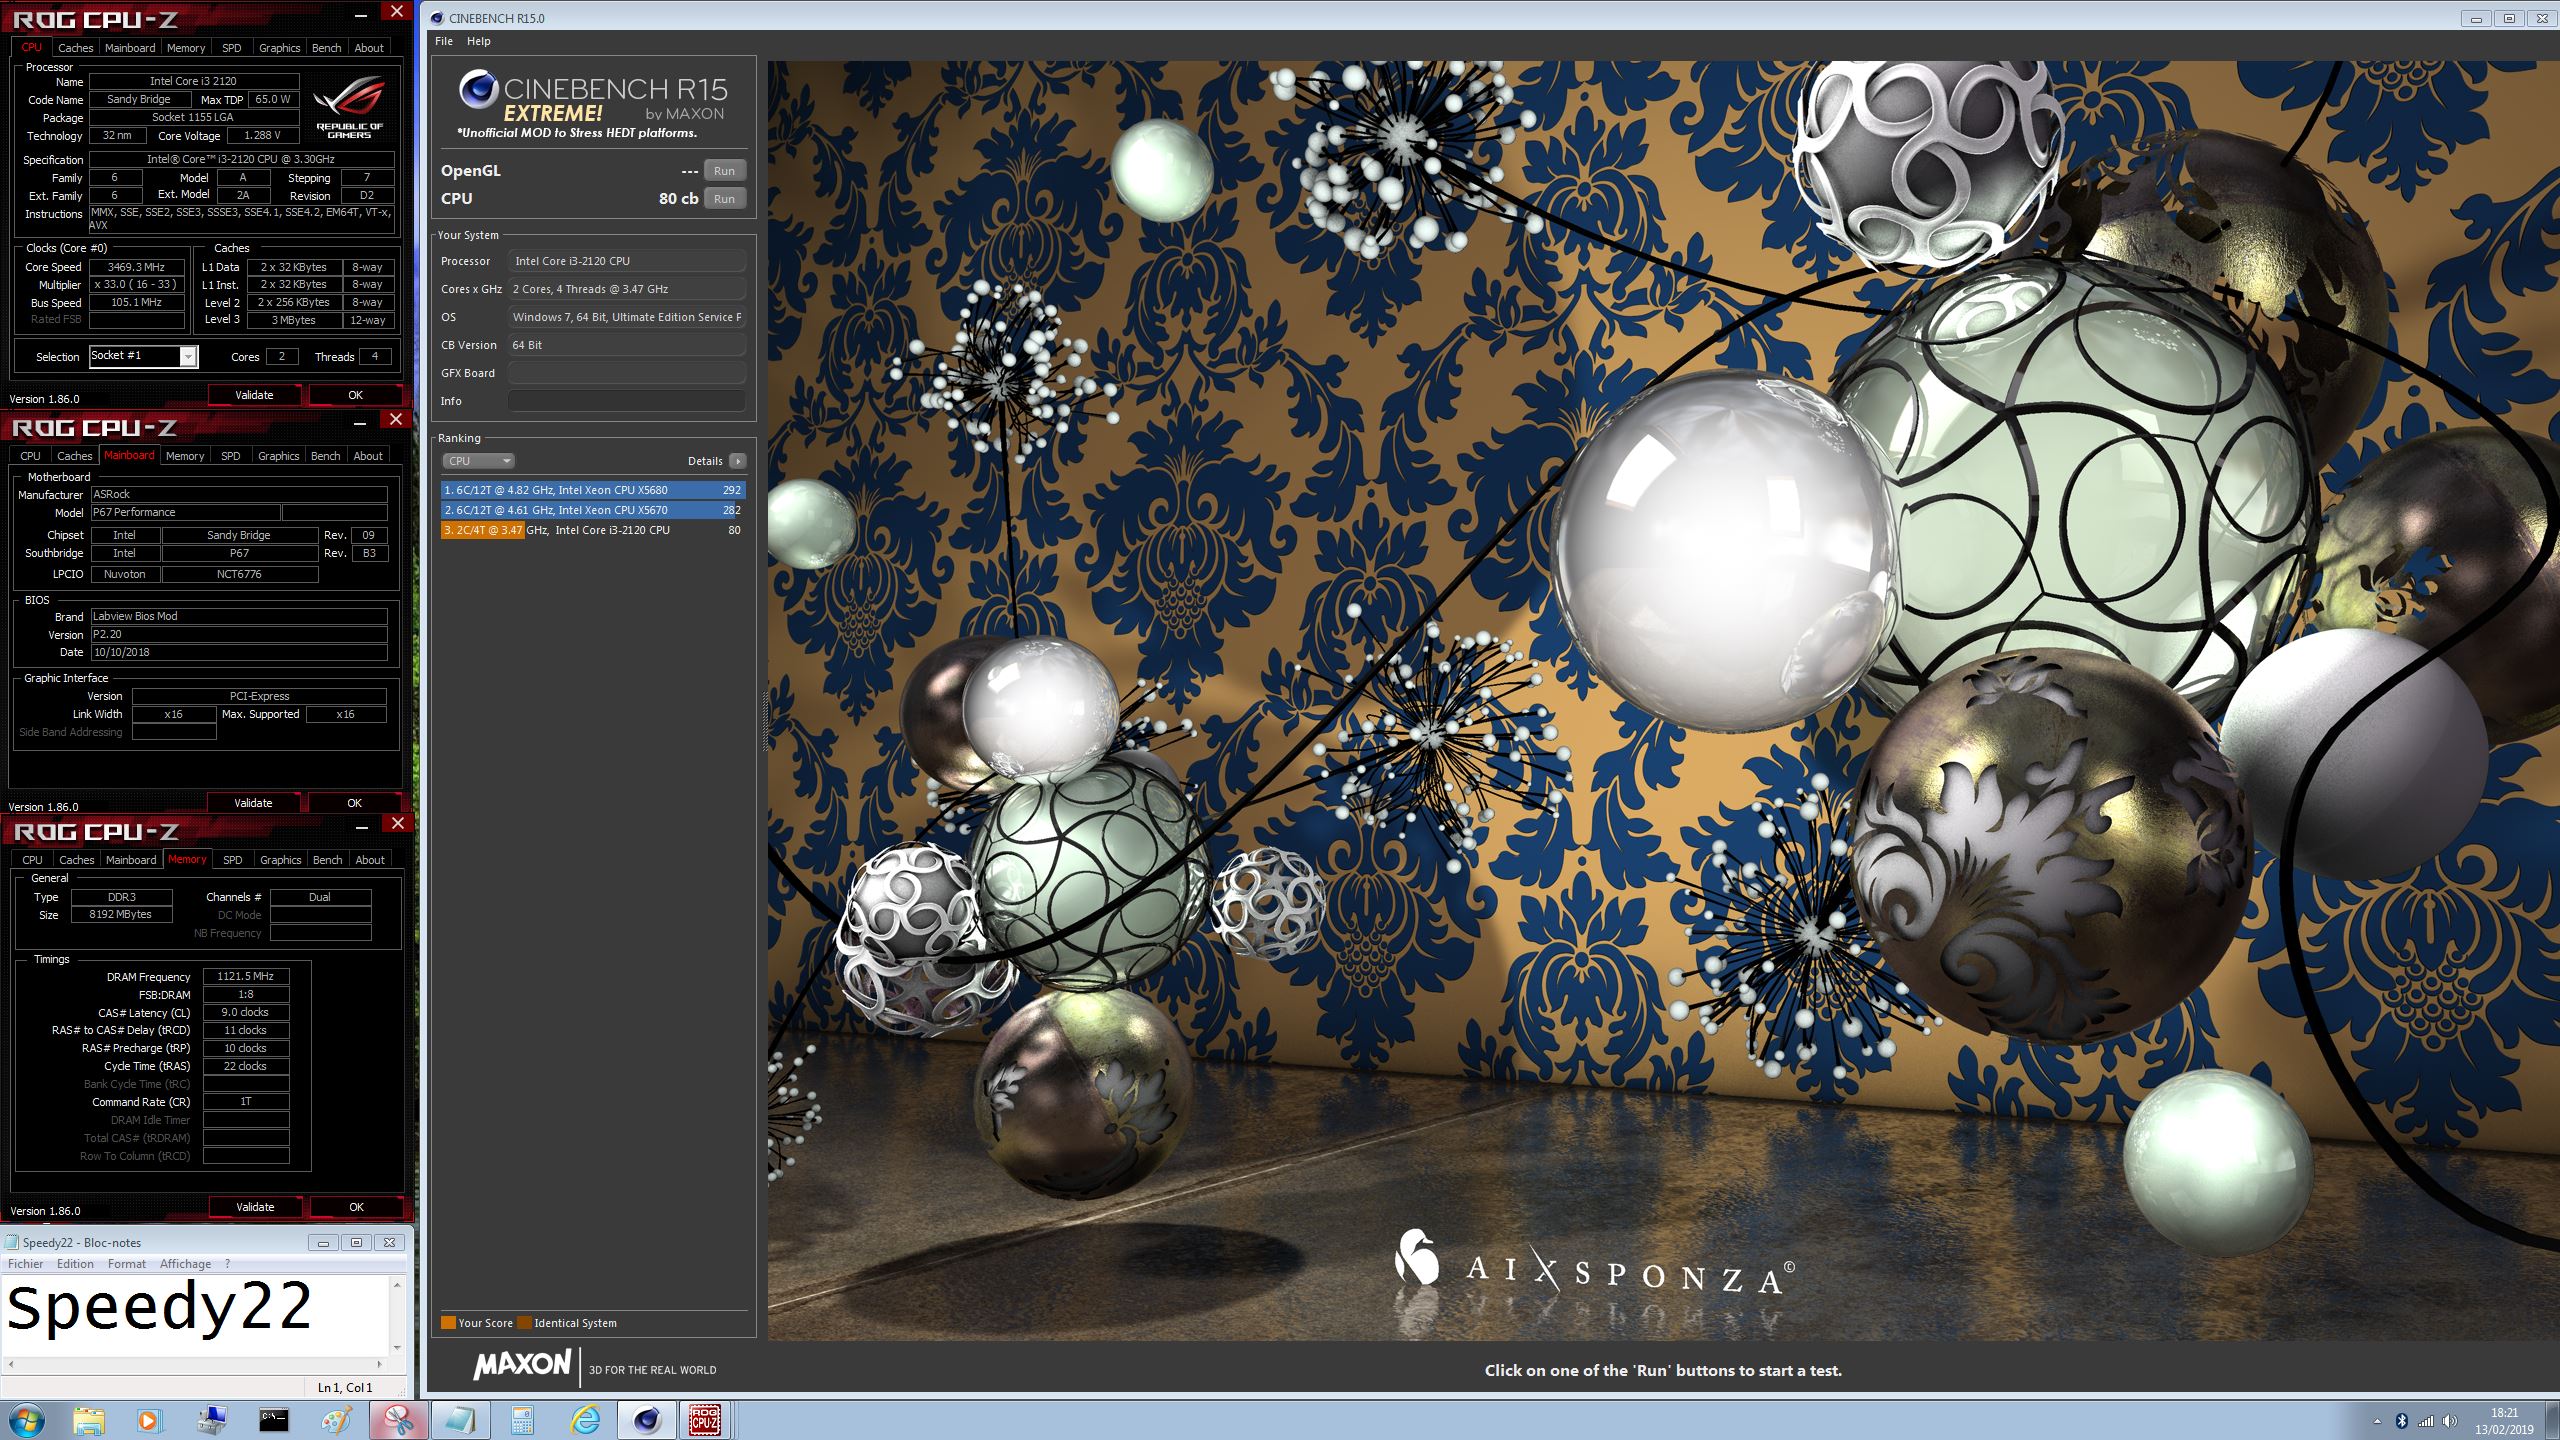Click the Cinebench title bar icon

coord(437,18)
